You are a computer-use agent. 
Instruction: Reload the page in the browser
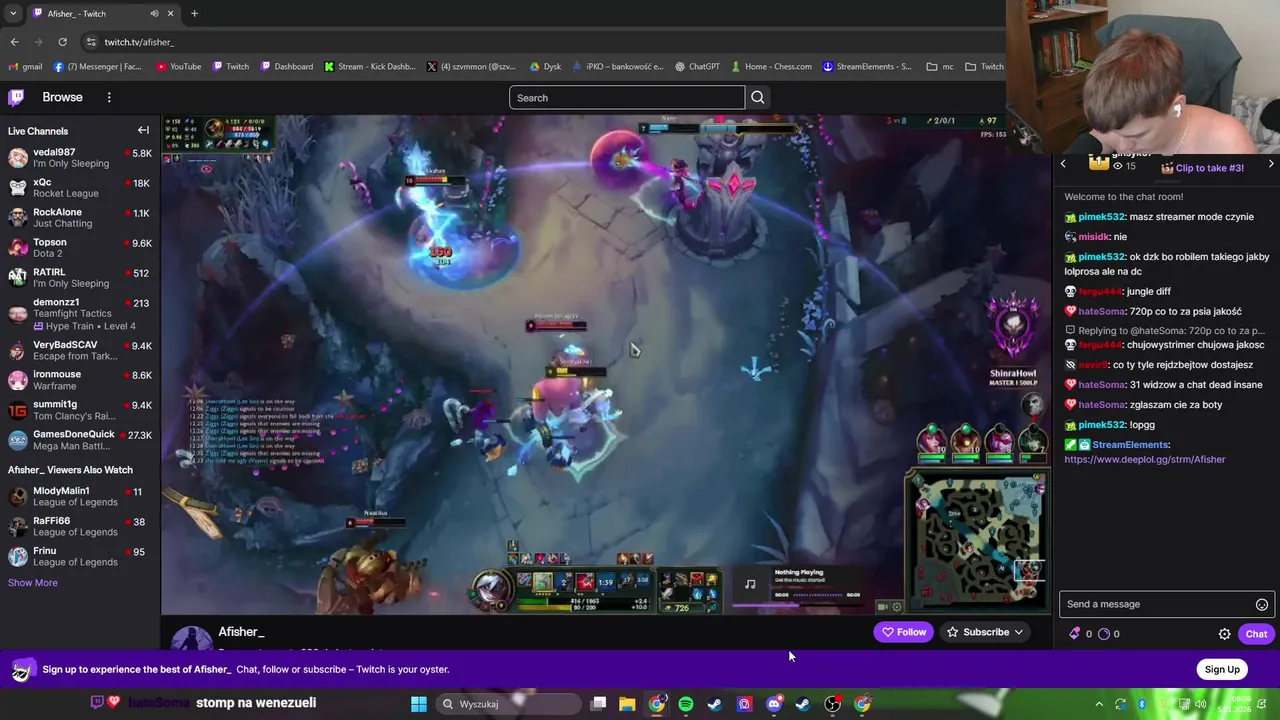[x=62, y=42]
